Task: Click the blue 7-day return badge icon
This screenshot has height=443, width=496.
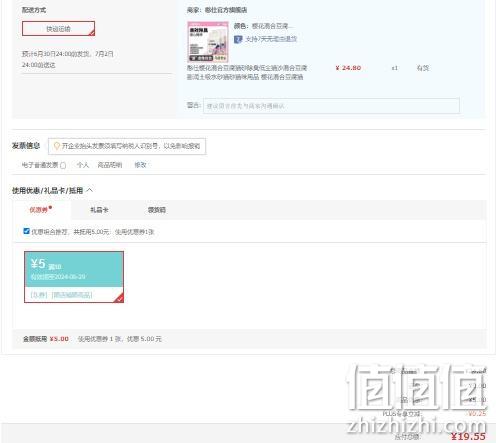Action: click(x=238, y=39)
